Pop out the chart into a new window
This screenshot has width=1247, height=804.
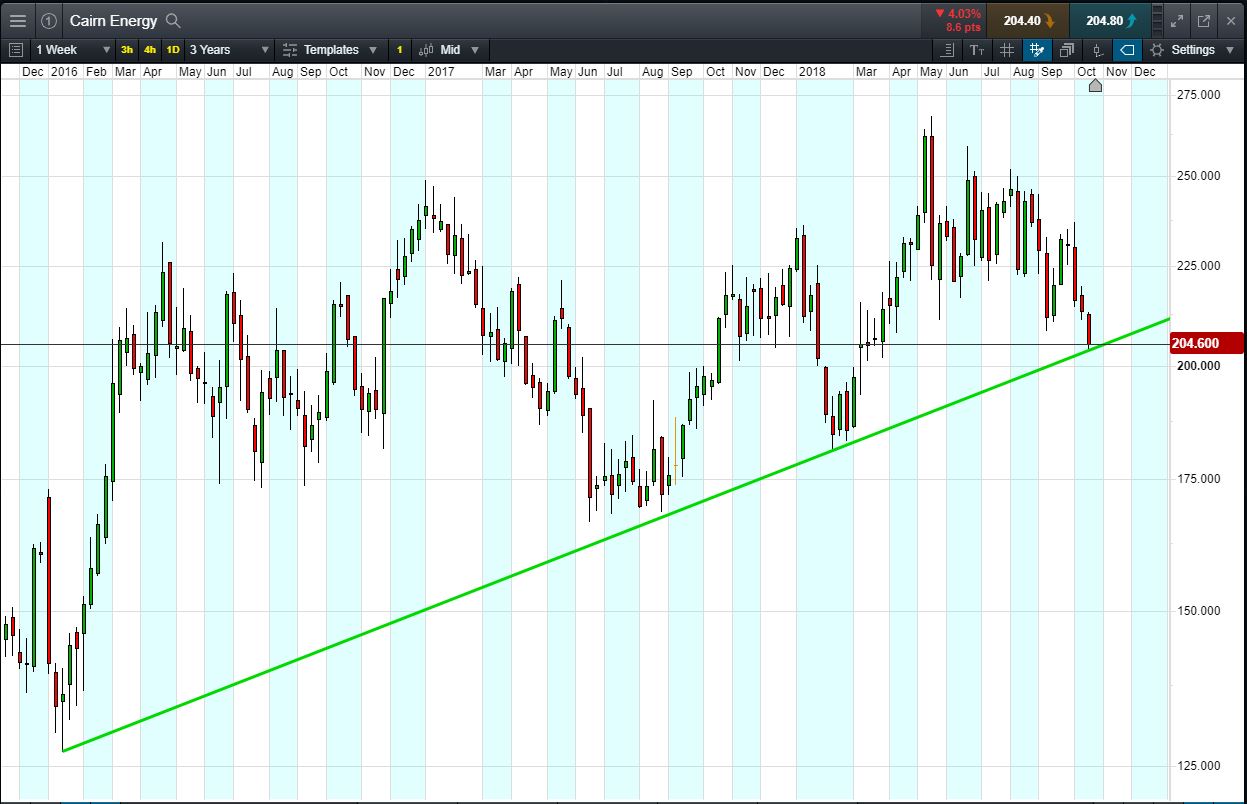point(1204,20)
